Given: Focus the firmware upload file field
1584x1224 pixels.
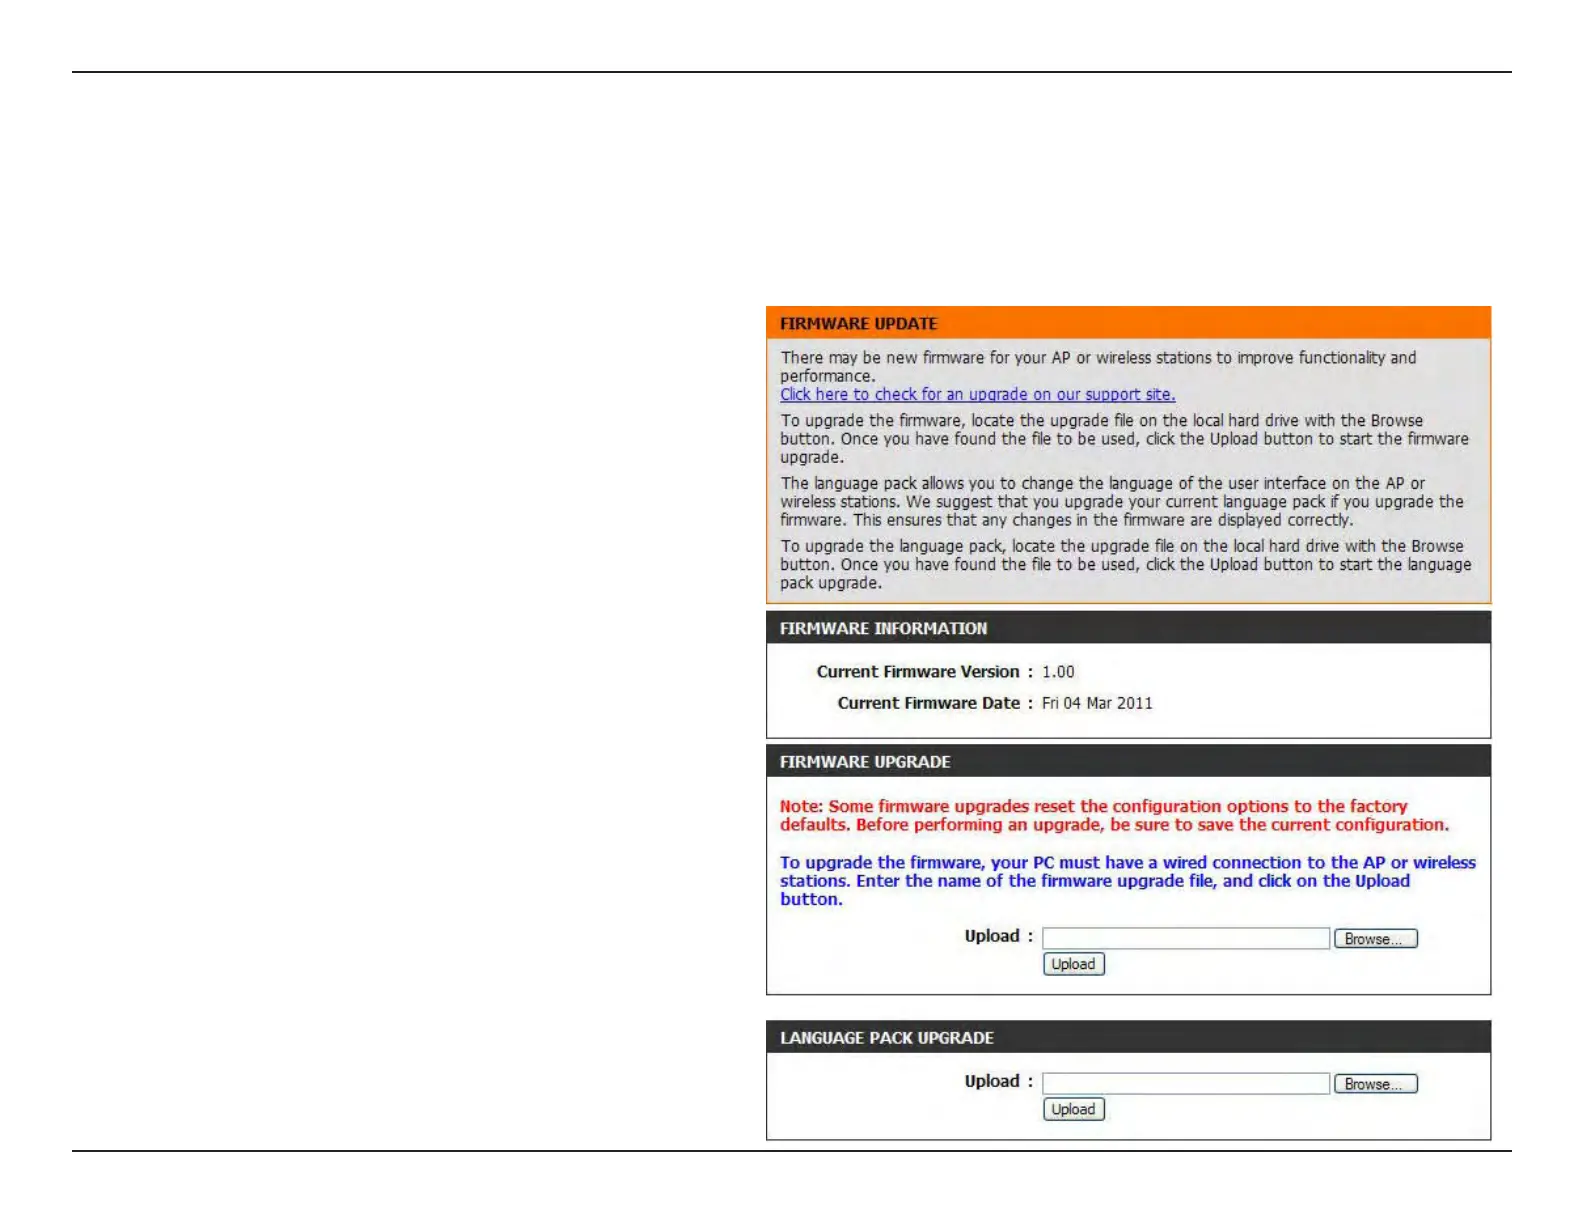Looking at the screenshot, I should pyautogui.click(x=1186, y=939).
